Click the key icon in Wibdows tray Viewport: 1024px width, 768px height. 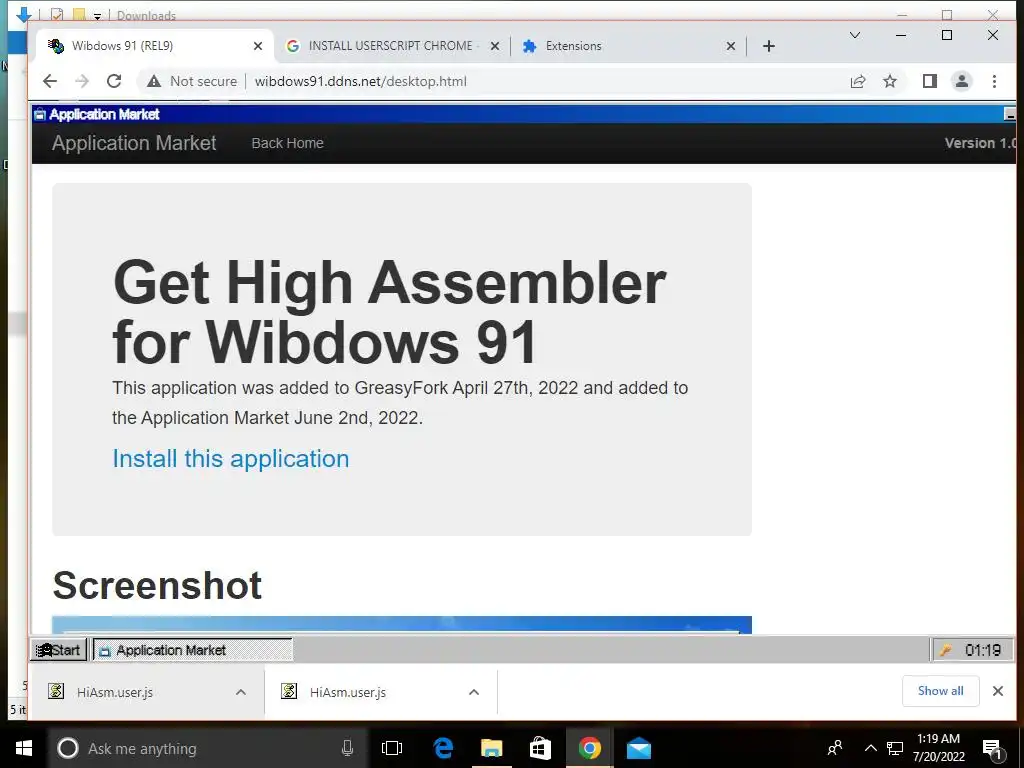[945, 650]
